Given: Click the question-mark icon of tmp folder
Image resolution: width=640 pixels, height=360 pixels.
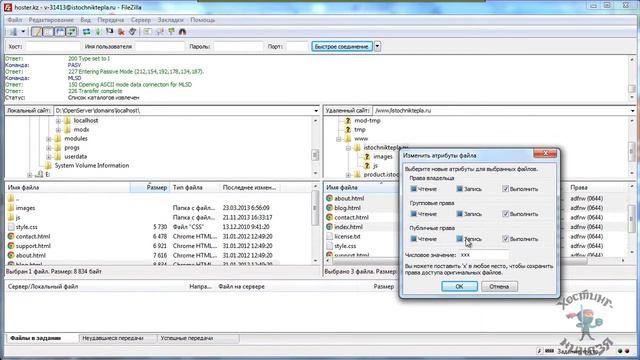Looking at the screenshot, I should [348, 129].
